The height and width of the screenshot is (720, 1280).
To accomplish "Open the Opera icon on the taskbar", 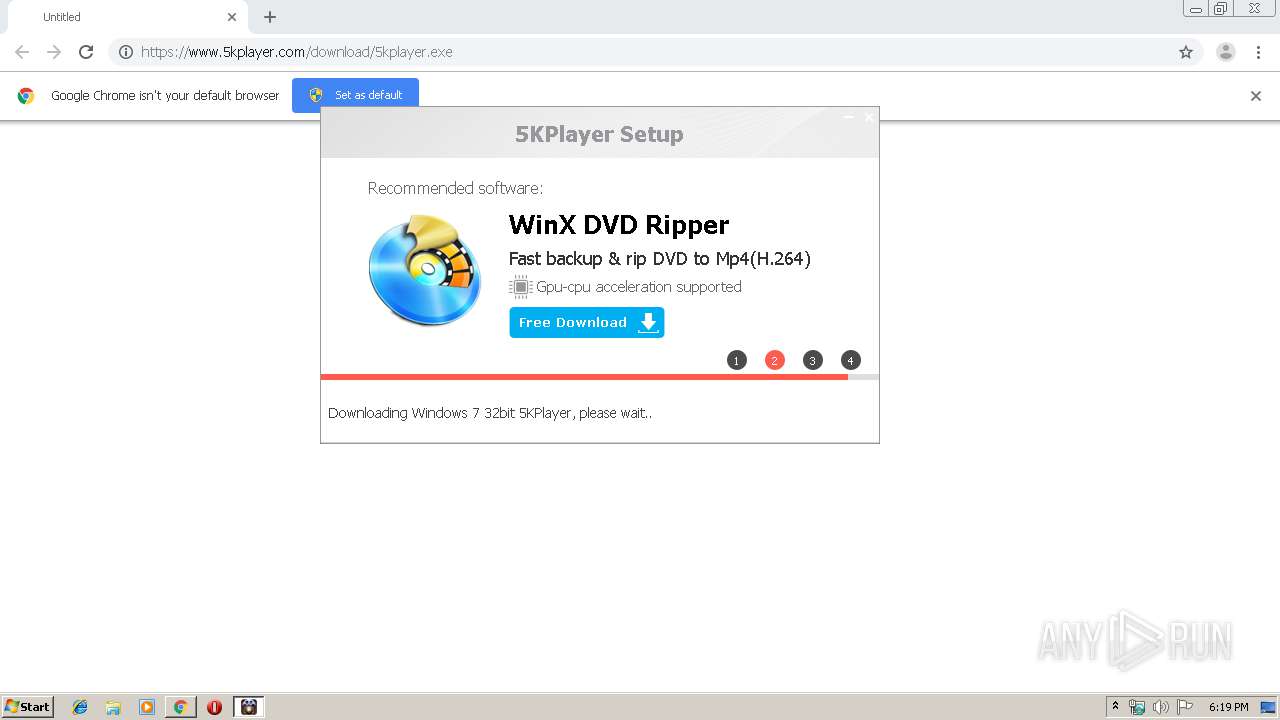I will (214, 707).
